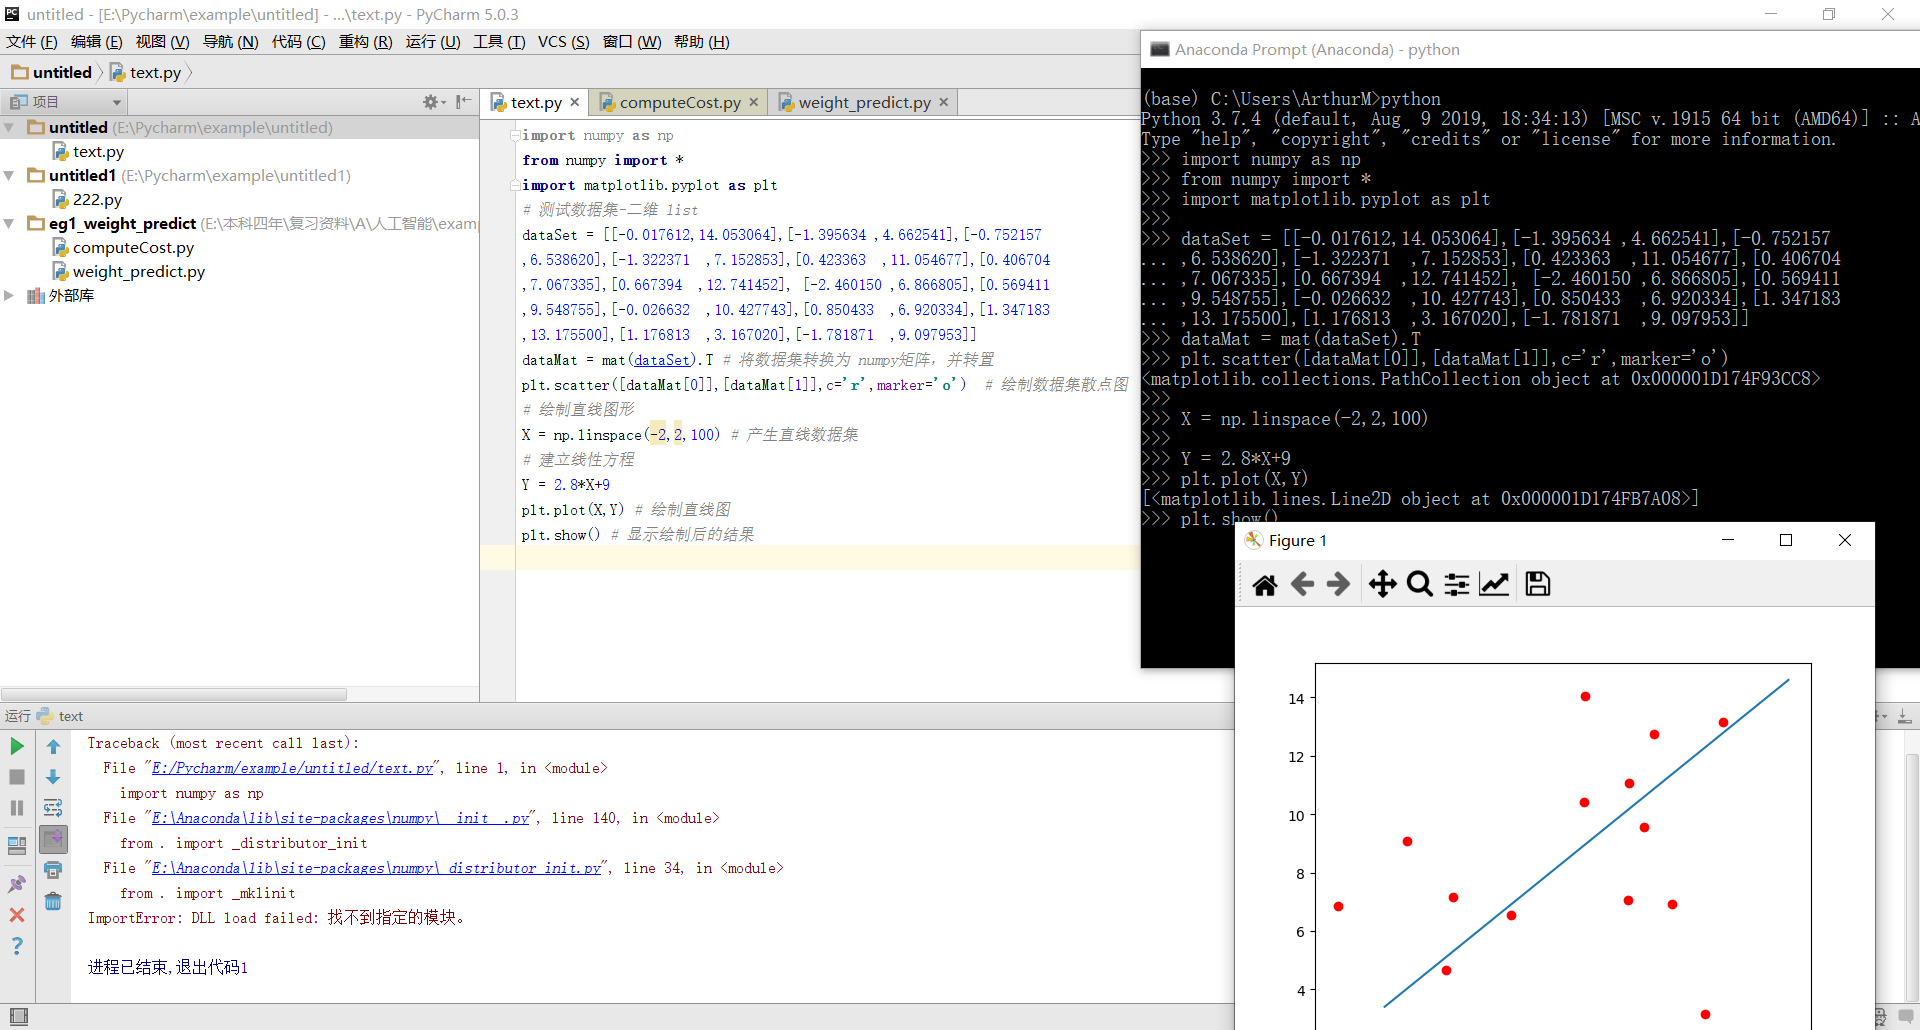Close the Run tab with red X
Screen dimensions: 1920x1030
(x=17, y=915)
